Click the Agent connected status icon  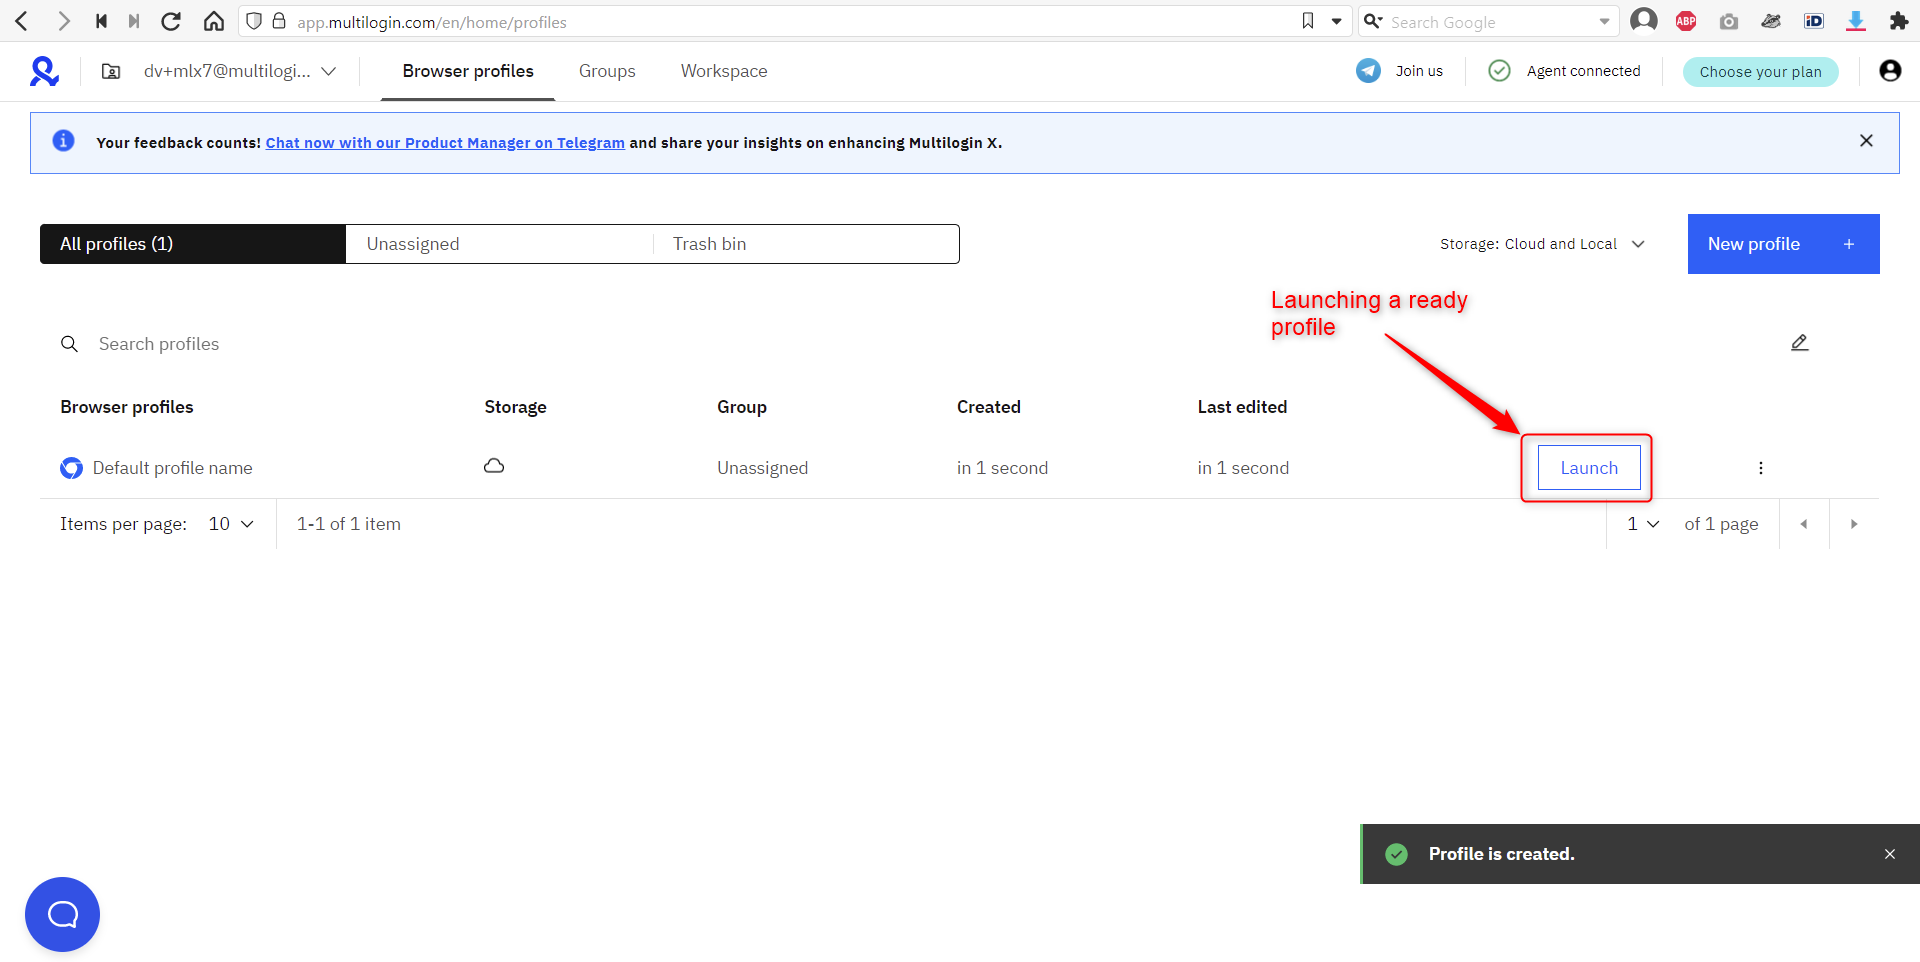pos(1499,70)
